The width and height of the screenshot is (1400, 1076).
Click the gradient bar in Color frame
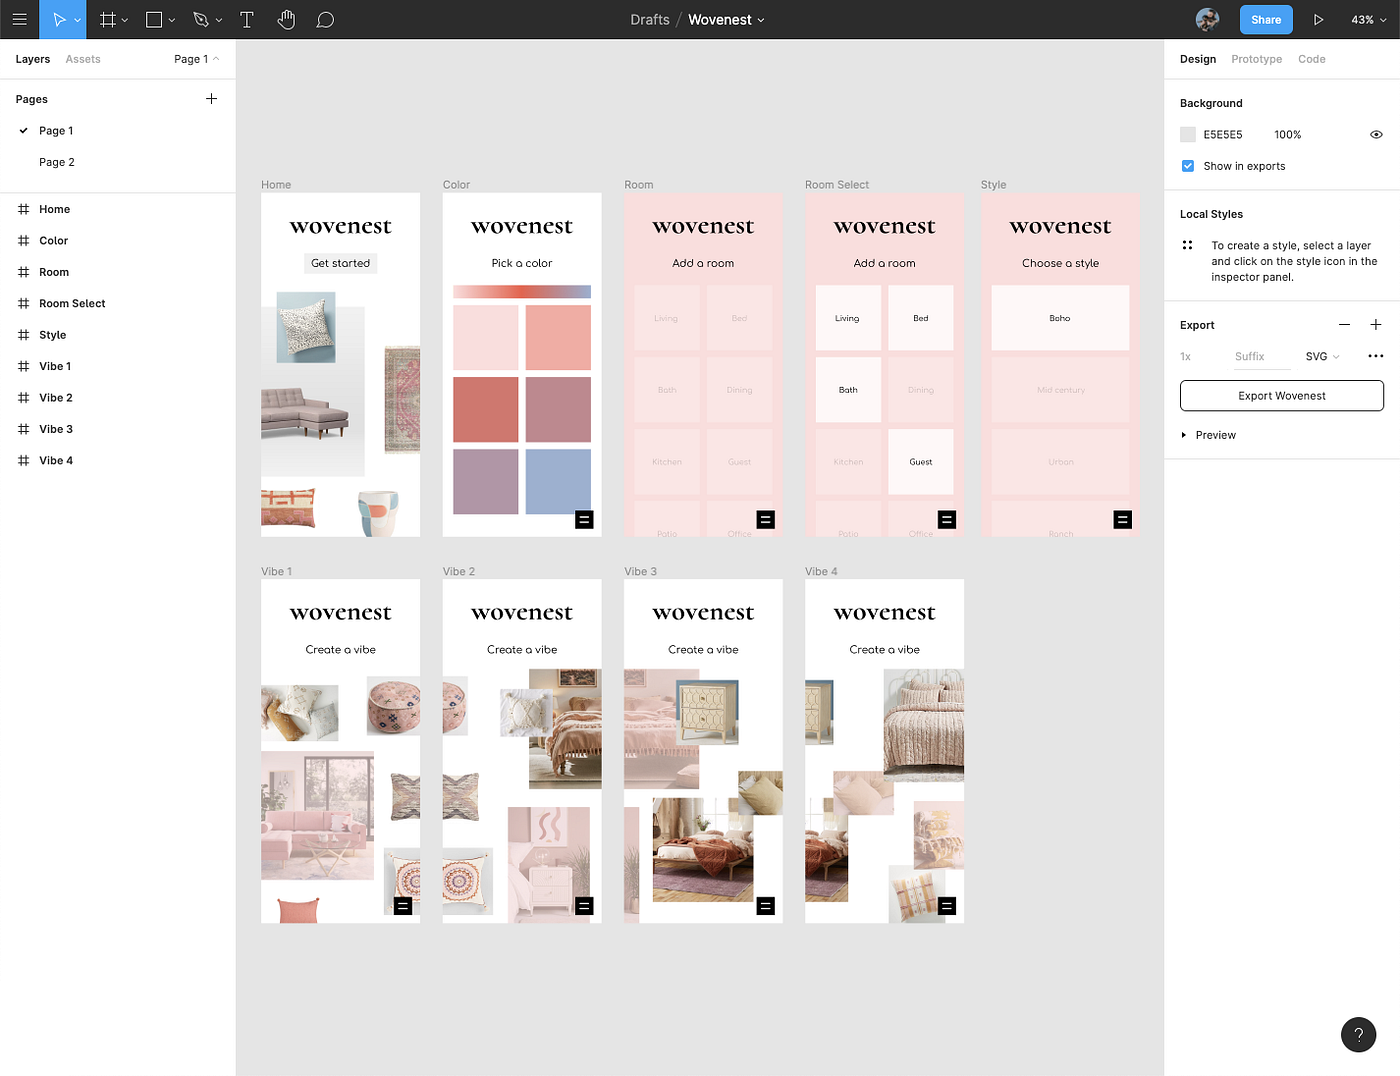[522, 292]
